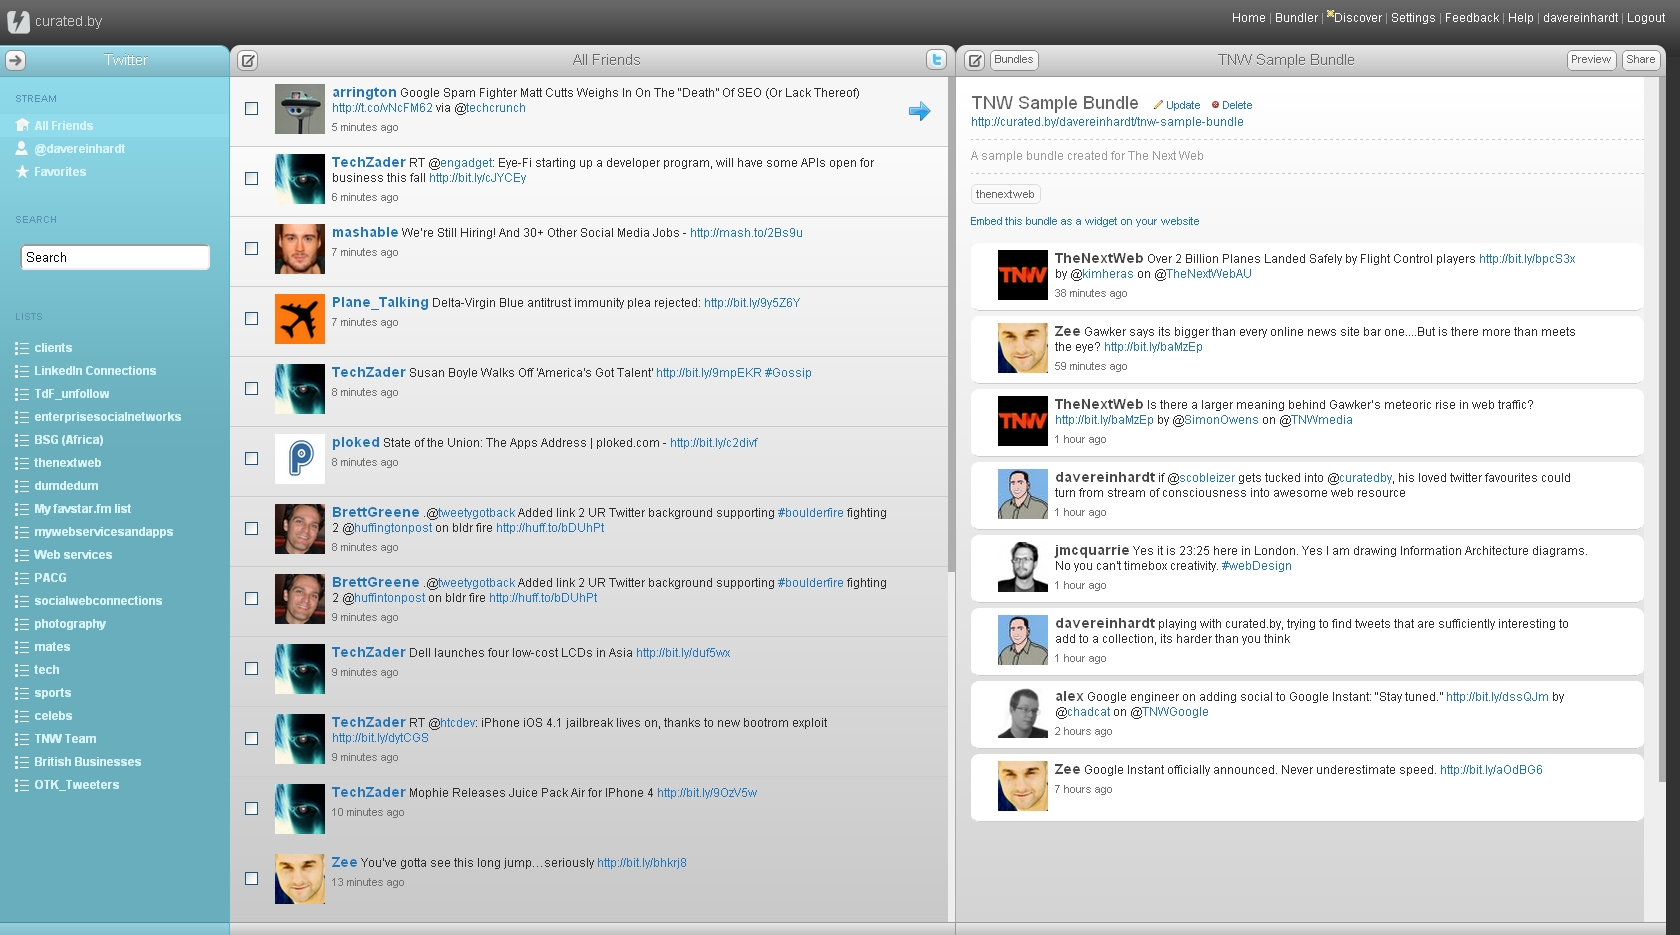Click the Bundles button
Screen dimensions: 1680x935
(1013, 60)
